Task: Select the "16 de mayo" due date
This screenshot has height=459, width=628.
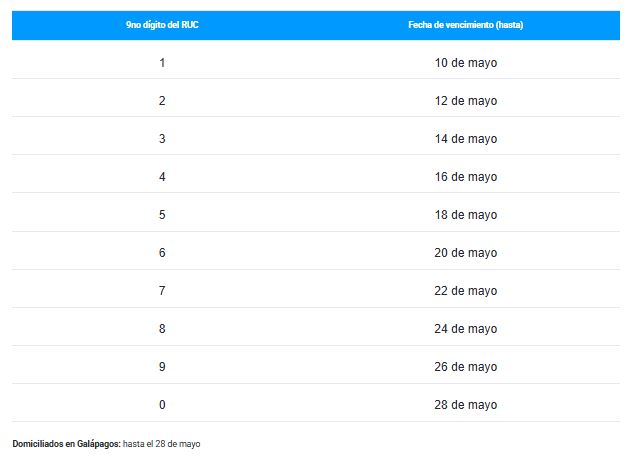Action: (465, 177)
